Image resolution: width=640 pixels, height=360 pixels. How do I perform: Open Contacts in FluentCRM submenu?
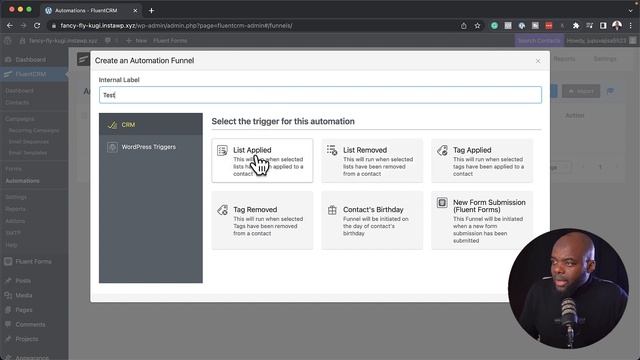(17, 102)
